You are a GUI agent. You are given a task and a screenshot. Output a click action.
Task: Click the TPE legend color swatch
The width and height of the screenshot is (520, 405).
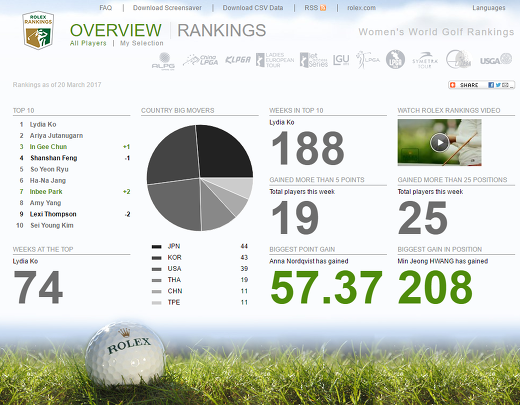[x=157, y=303]
